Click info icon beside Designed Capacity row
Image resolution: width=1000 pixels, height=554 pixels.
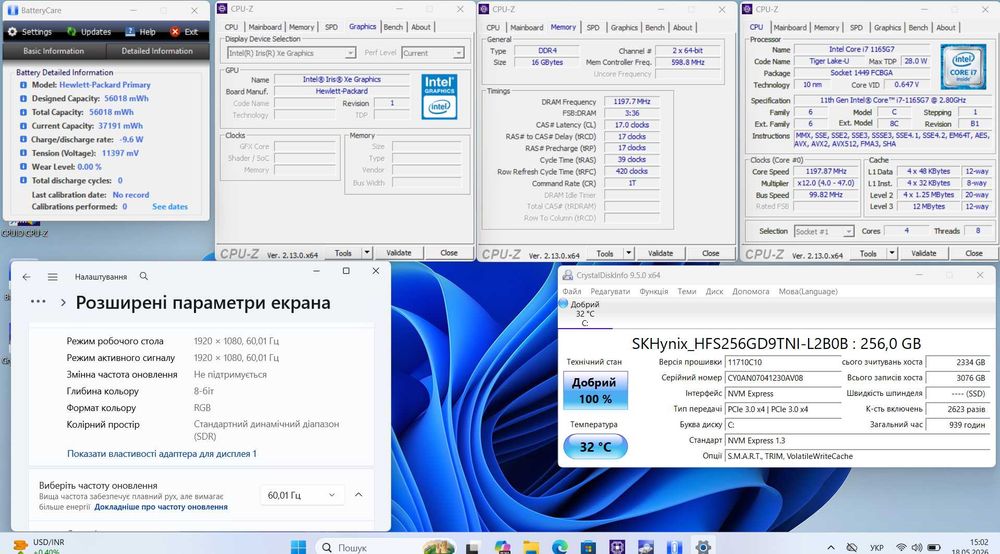(x=24, y=98)
